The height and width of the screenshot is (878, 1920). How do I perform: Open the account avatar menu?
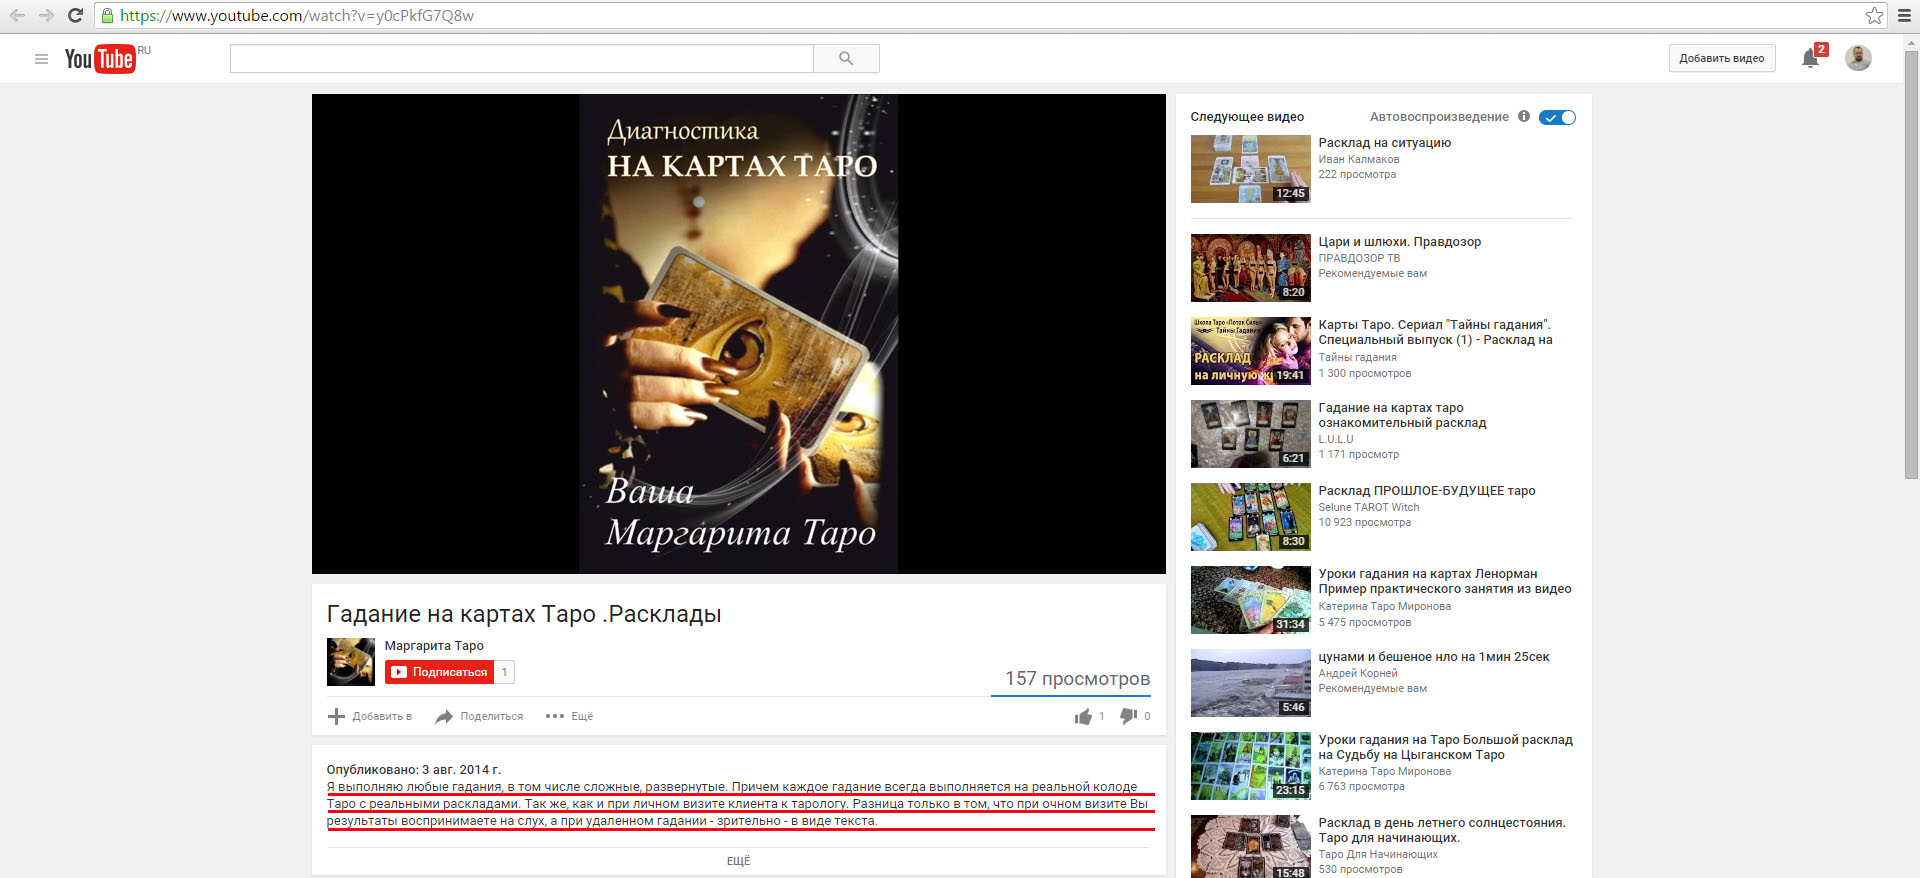coord(1858,58)
